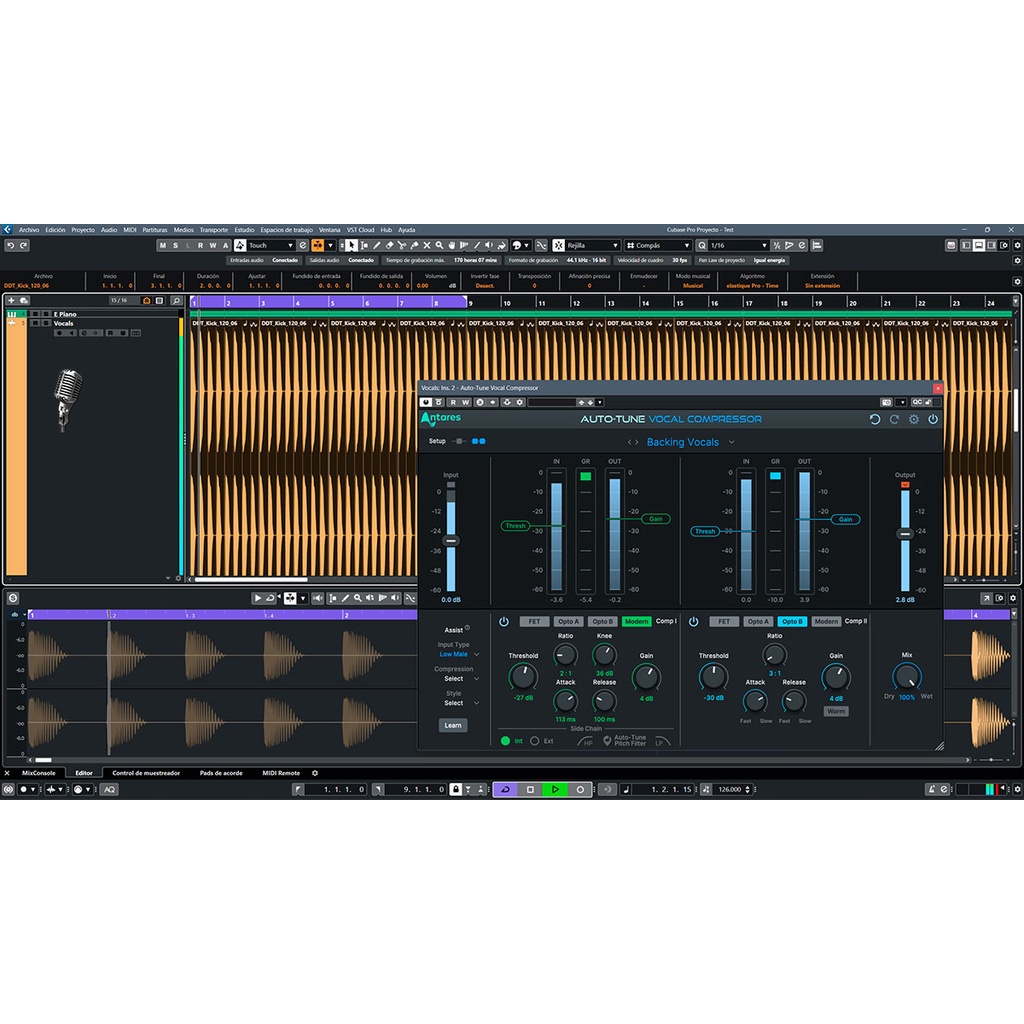1024x1024 pixels.
Task: Expand the Low Male input type dropdown
Action: 459,654
